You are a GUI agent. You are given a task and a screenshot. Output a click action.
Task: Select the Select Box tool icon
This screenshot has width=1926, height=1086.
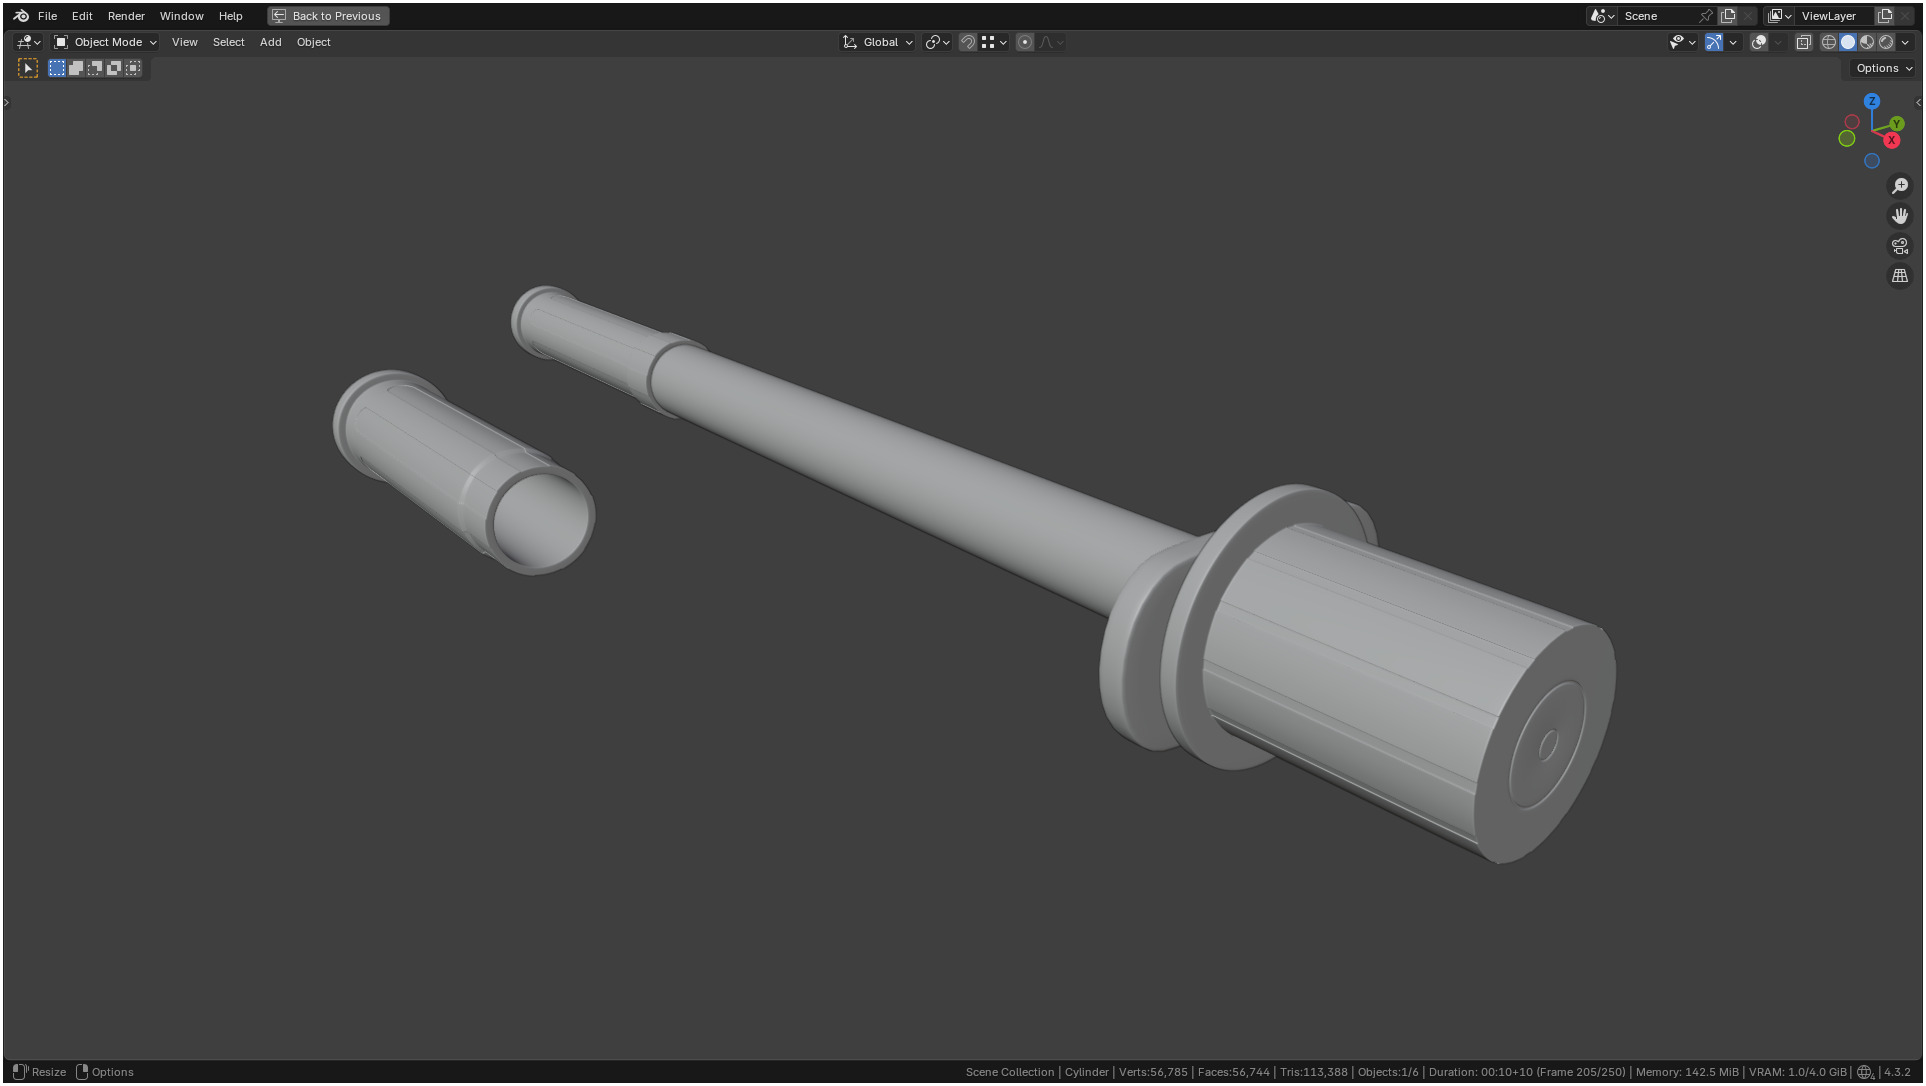(28, 68)
